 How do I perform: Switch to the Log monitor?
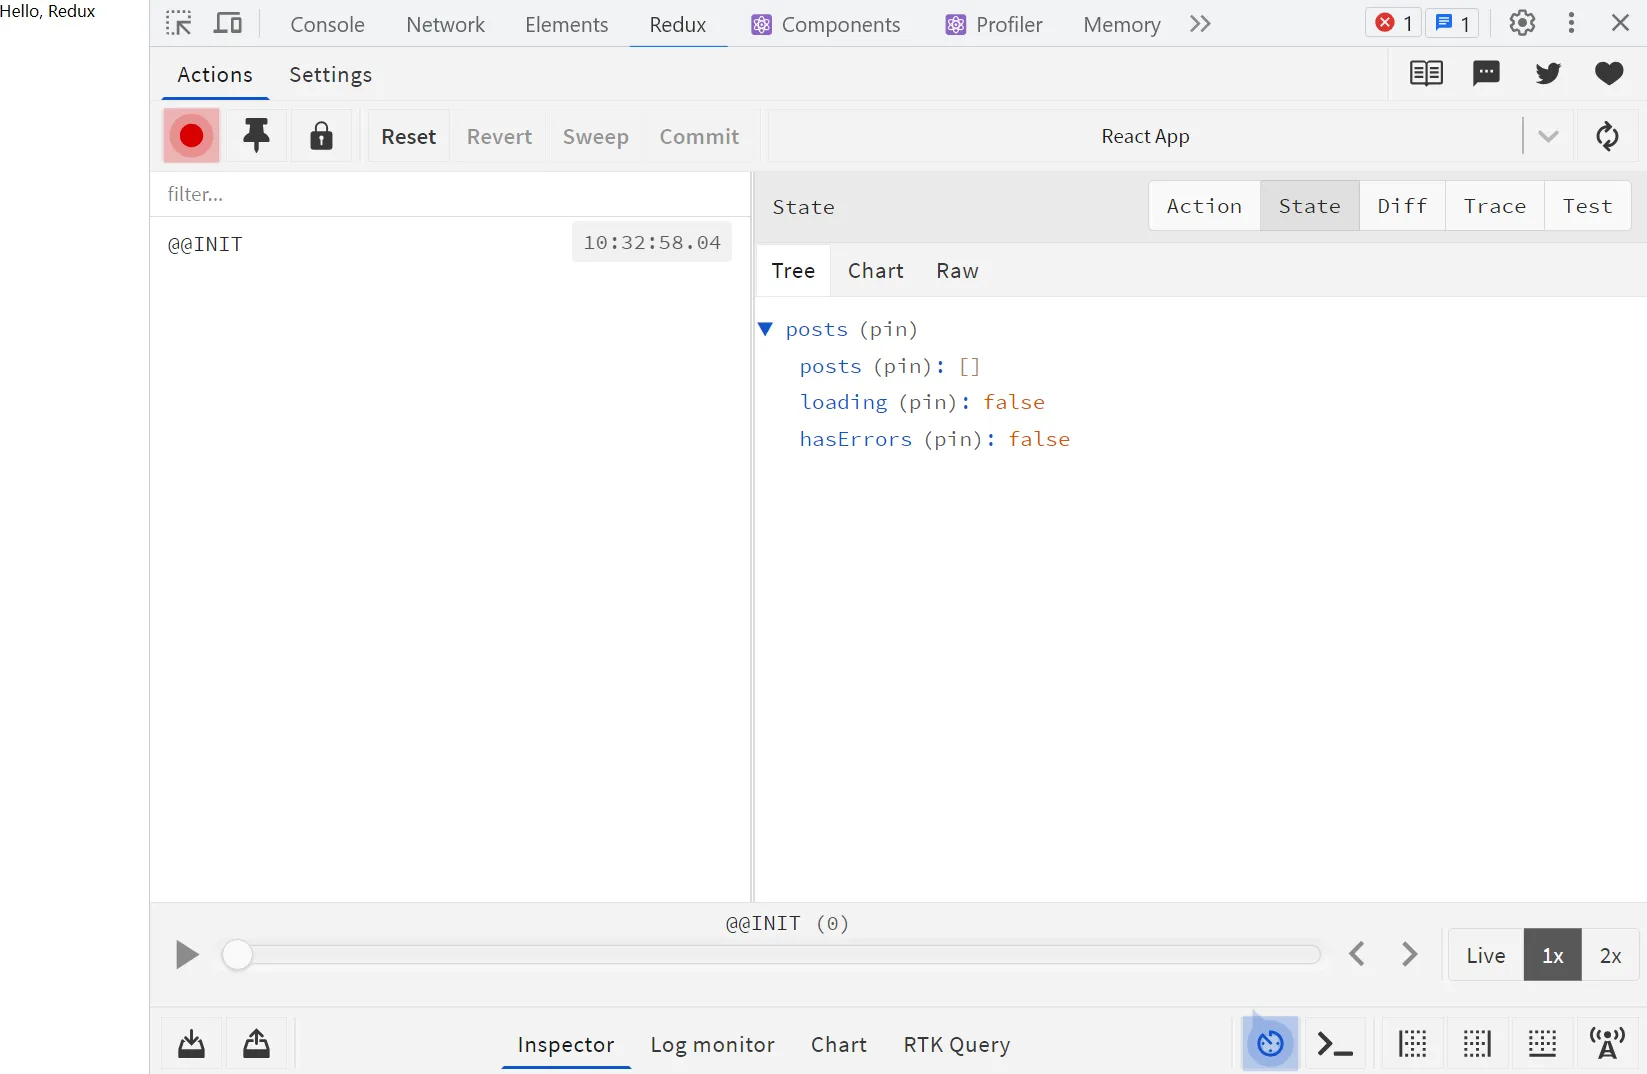(713, 1045)
